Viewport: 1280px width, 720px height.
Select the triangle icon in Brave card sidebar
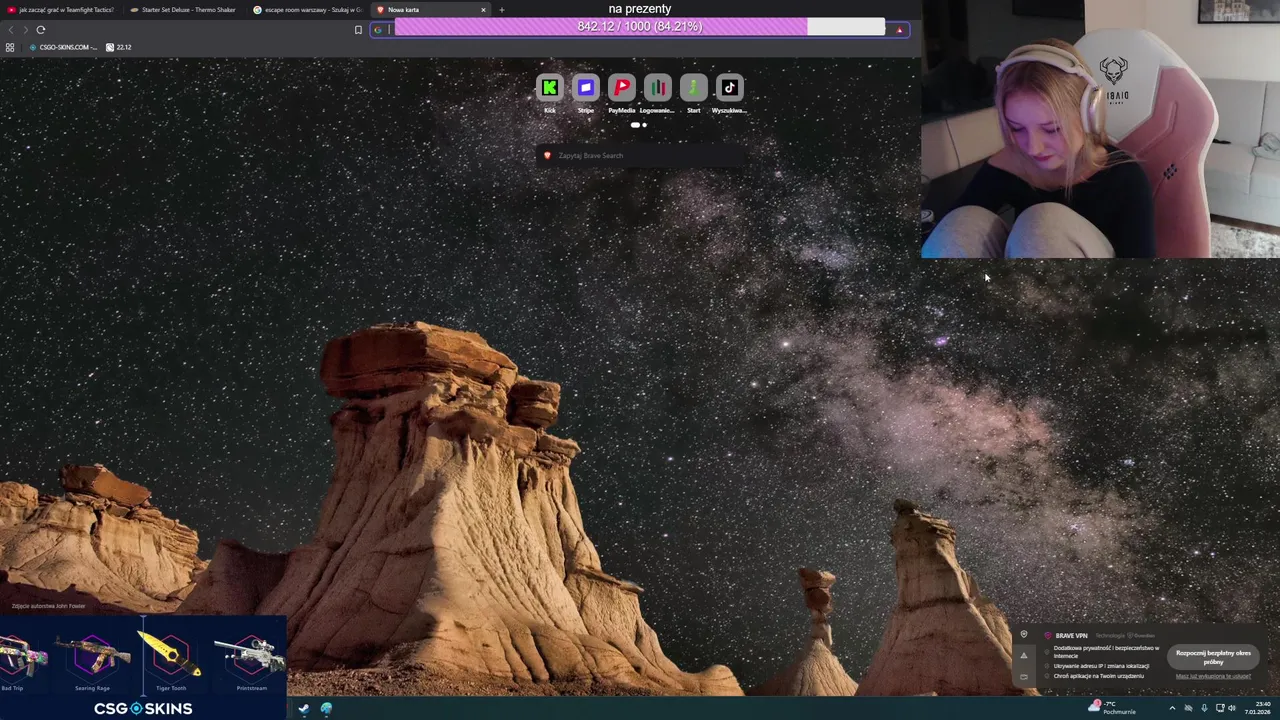[x=1023, y=655]
